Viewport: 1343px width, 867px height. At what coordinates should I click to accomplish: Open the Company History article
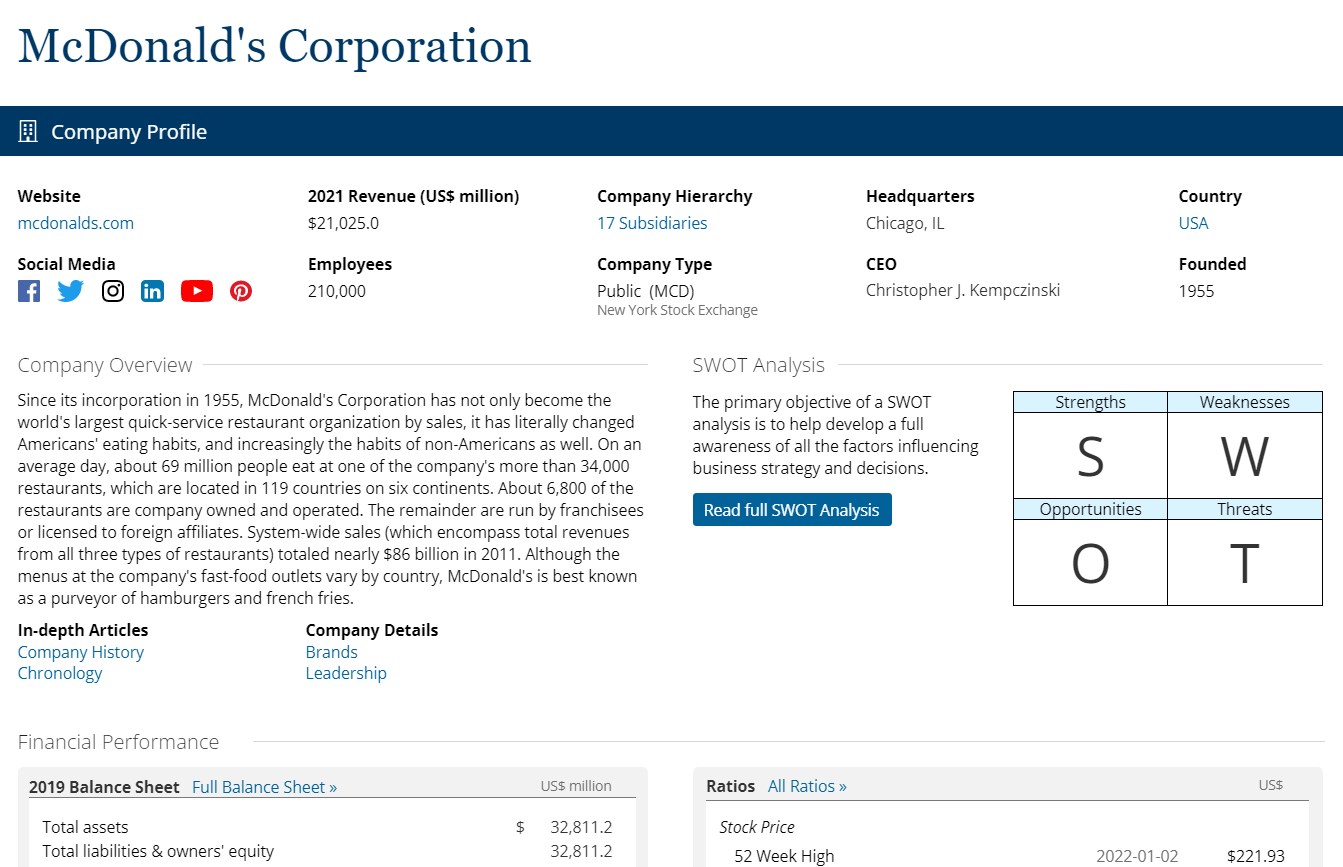(81, 652)
